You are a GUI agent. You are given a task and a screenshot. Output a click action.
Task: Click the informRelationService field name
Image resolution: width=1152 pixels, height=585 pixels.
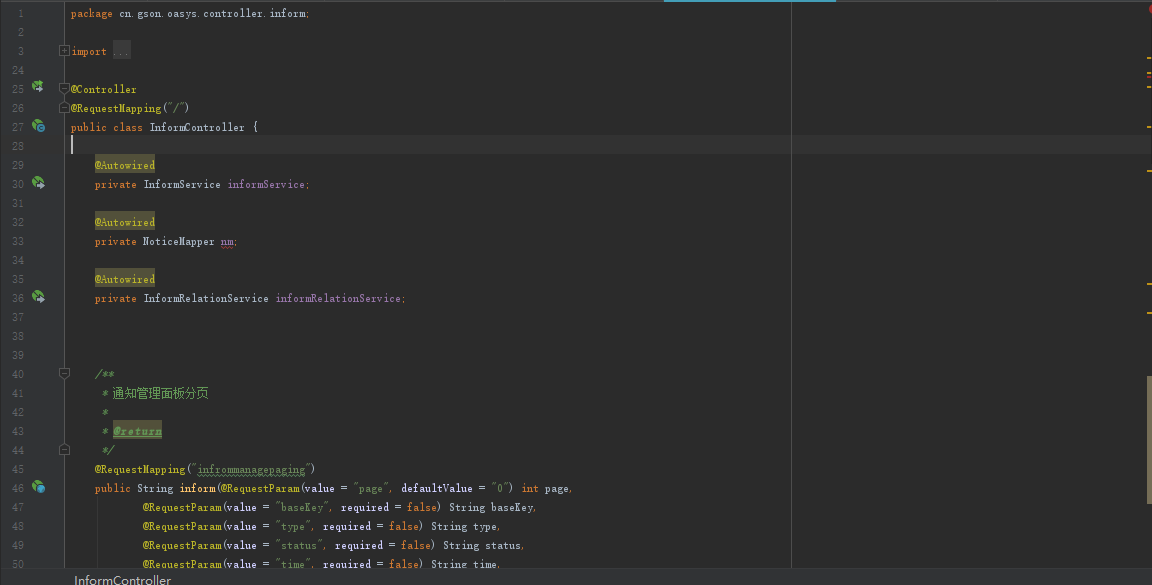coord(338,298)
